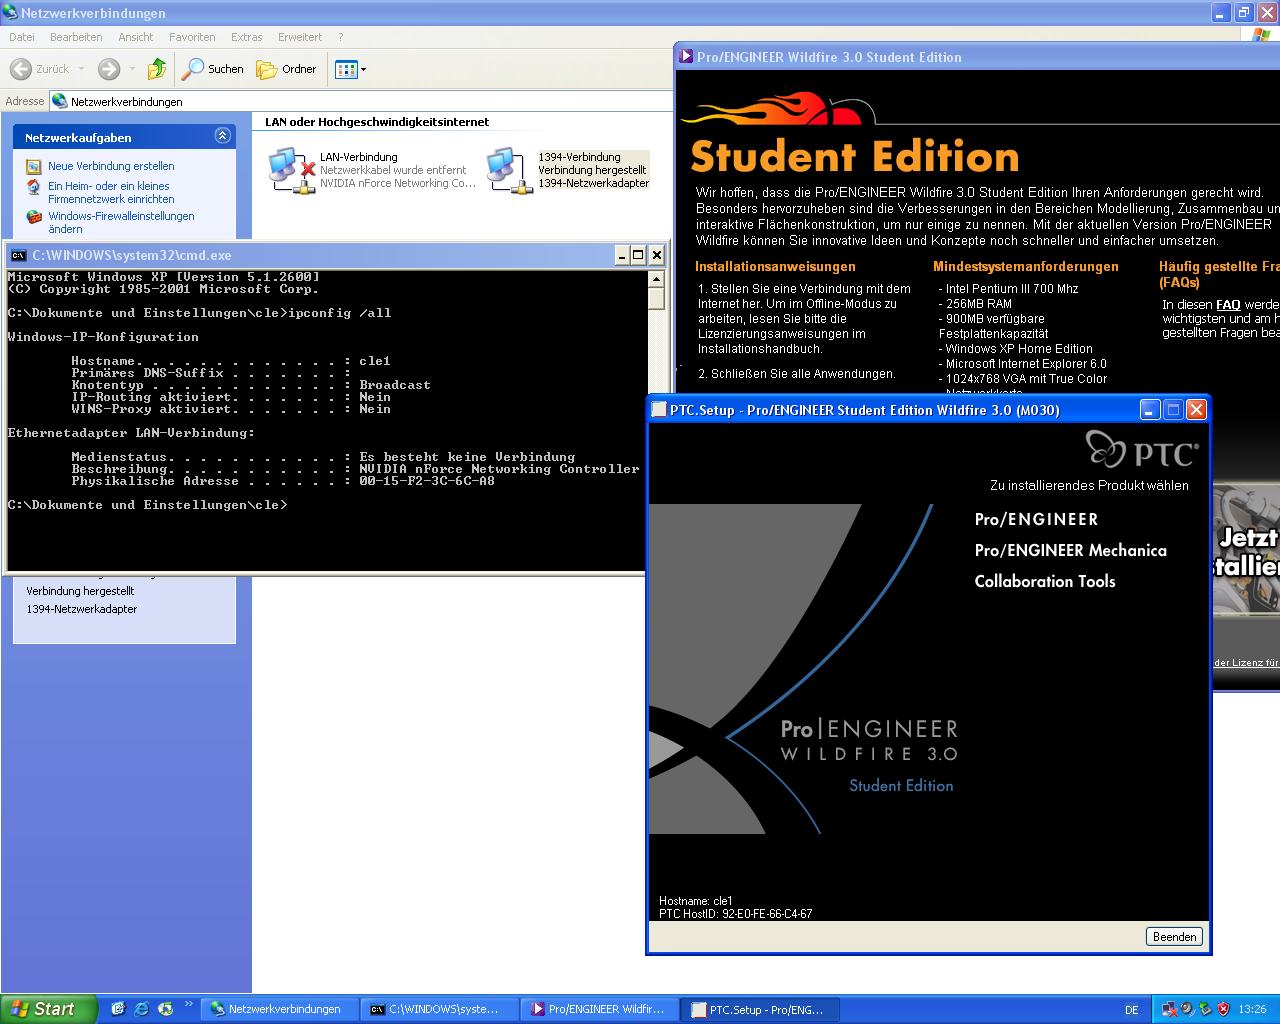This screenshot has width=1280, height=1024.
Task: Click the cmd window scrollbar up arrow
Action: click(x=656, y=278)
